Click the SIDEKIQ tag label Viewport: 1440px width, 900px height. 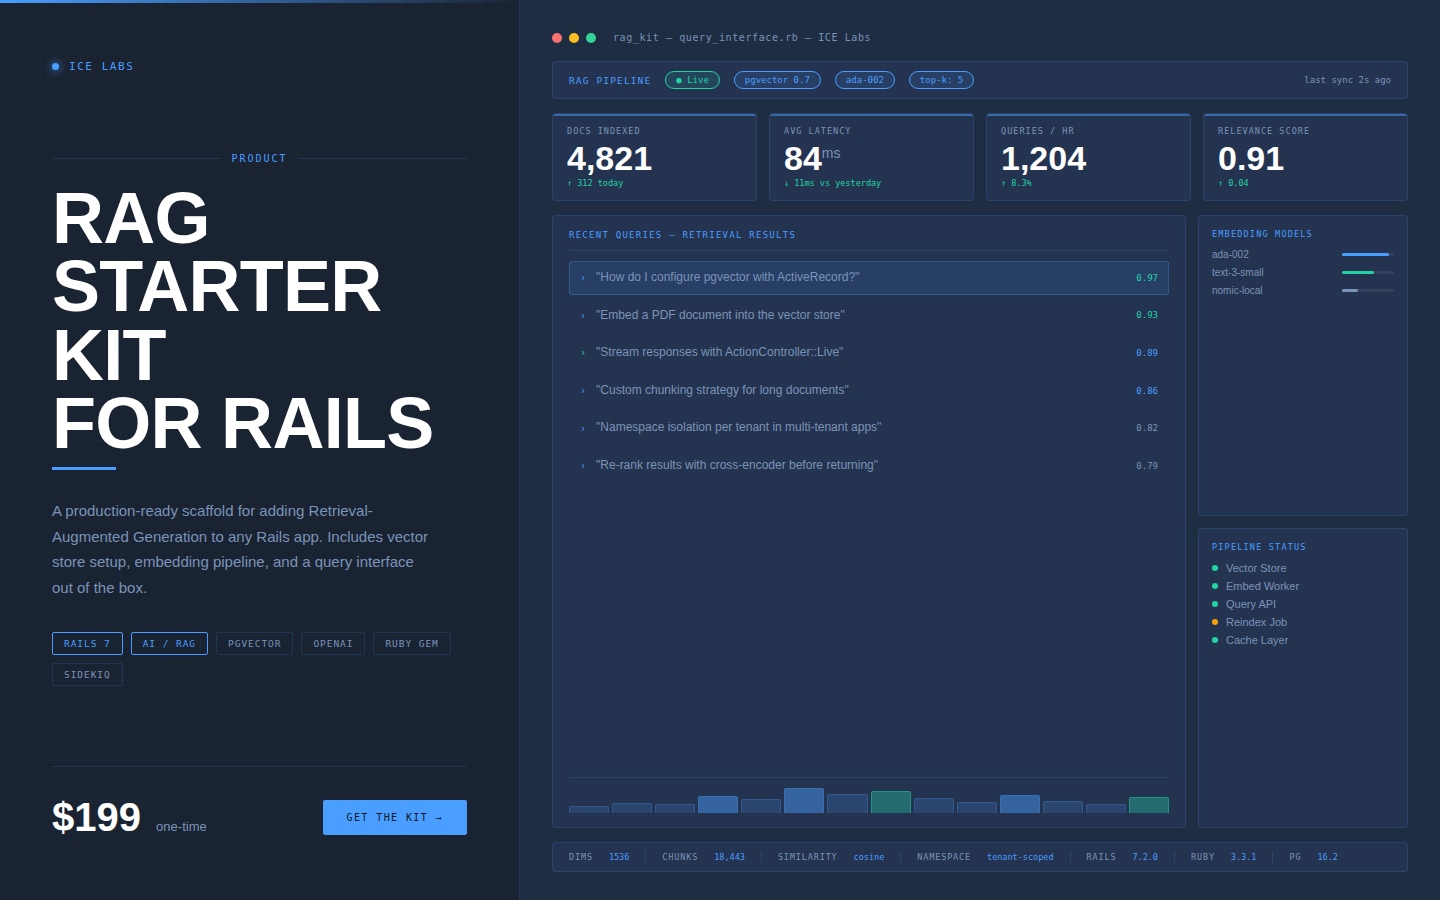point(87,675)
